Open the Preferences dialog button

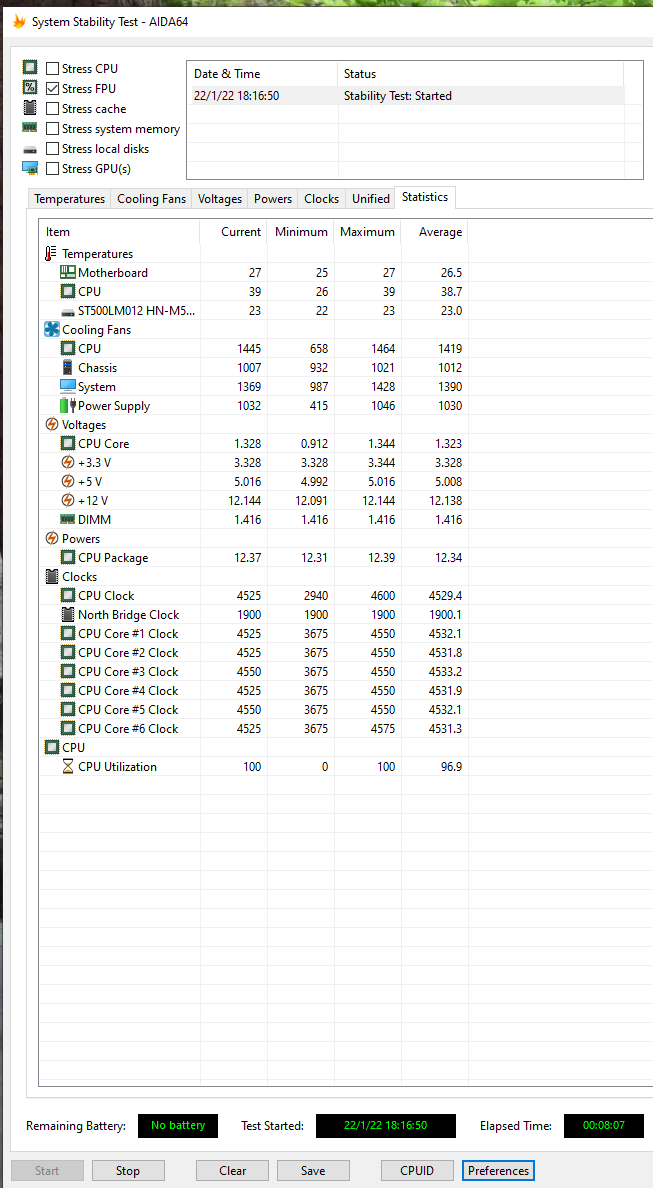(x=498, y=1171)
